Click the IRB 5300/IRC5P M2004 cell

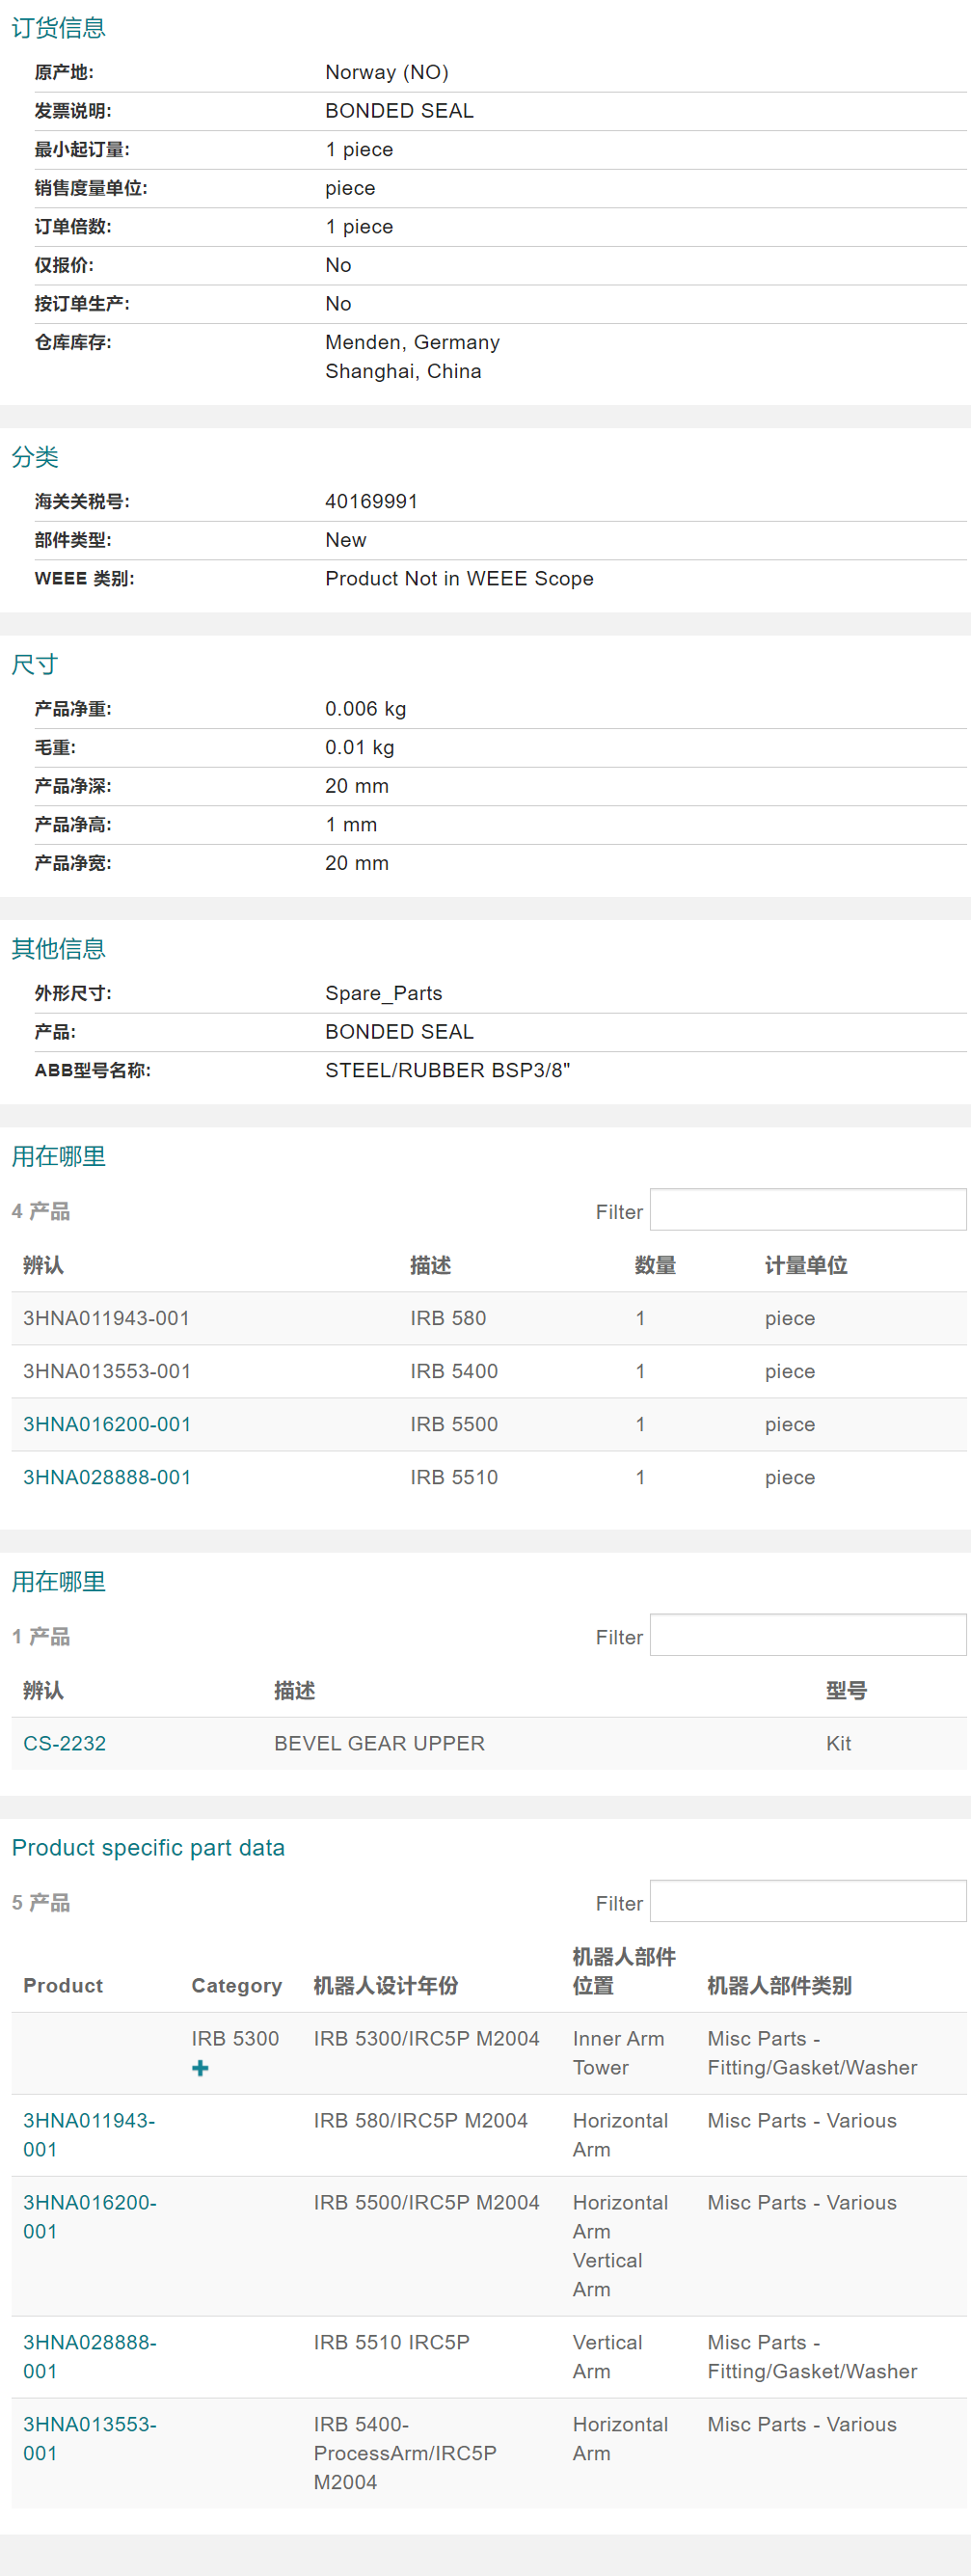[426, 2038]
